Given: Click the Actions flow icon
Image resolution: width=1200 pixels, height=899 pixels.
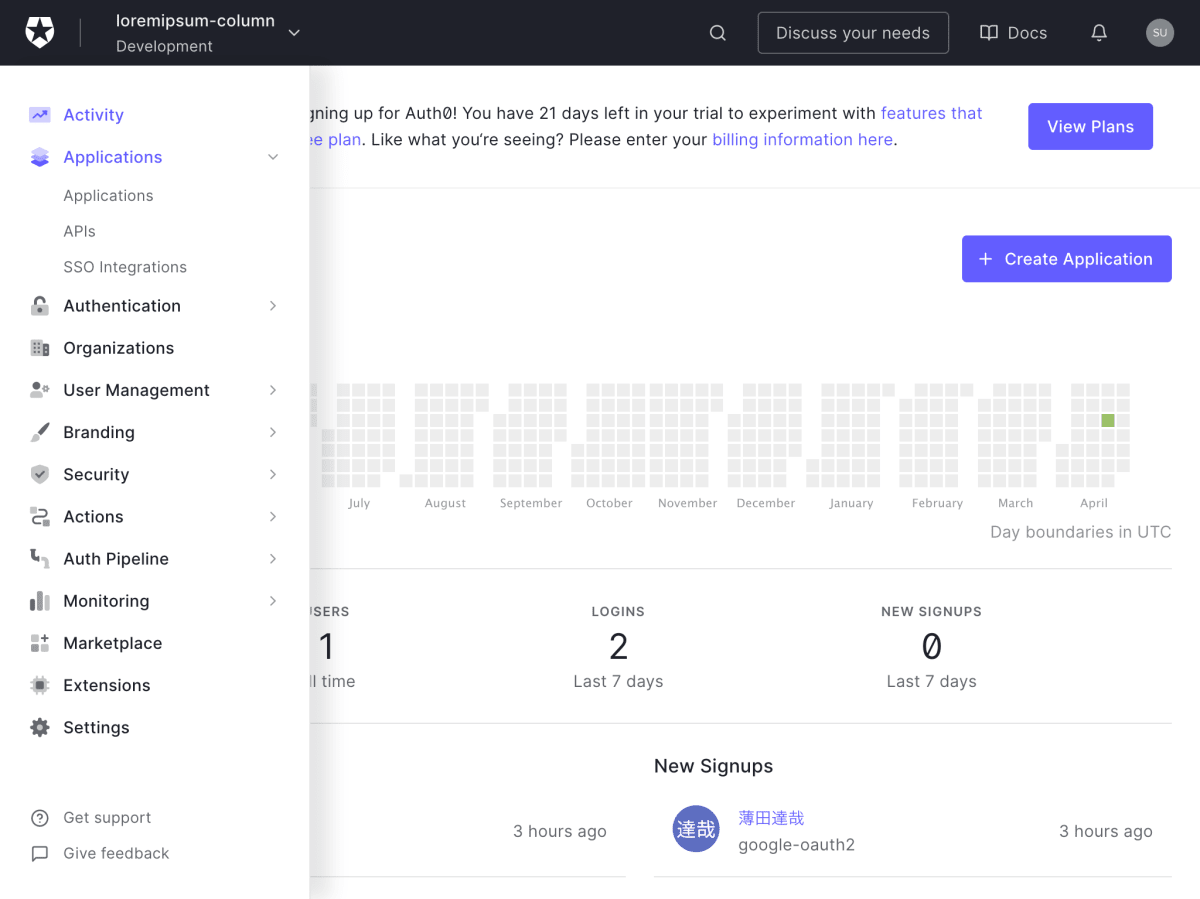Looking at the screenshot, I should tap(40, 516).
